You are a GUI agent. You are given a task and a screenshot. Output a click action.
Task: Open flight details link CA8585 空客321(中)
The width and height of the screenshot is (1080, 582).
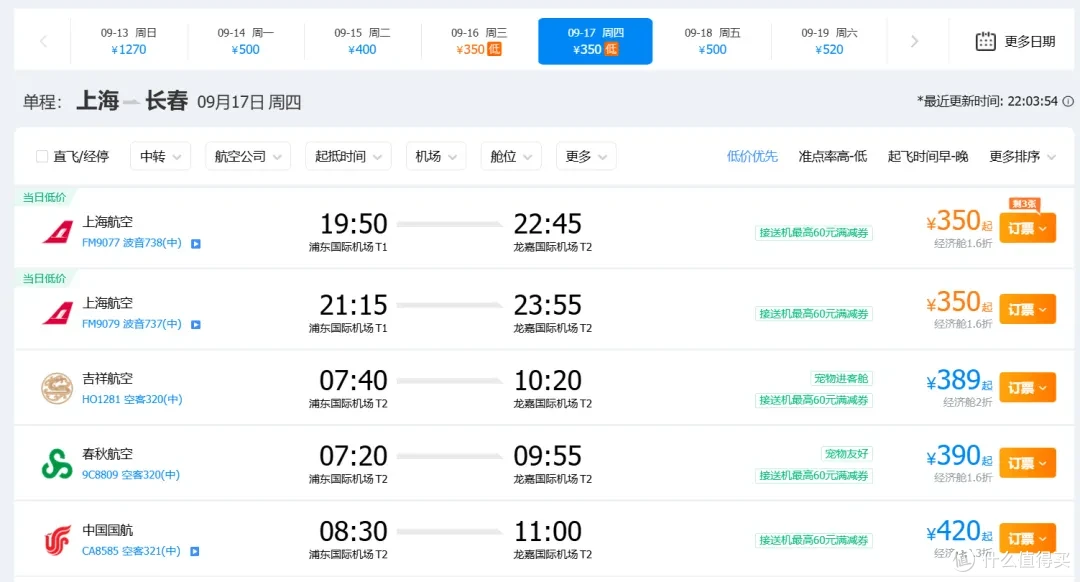[x=131, y=551]
